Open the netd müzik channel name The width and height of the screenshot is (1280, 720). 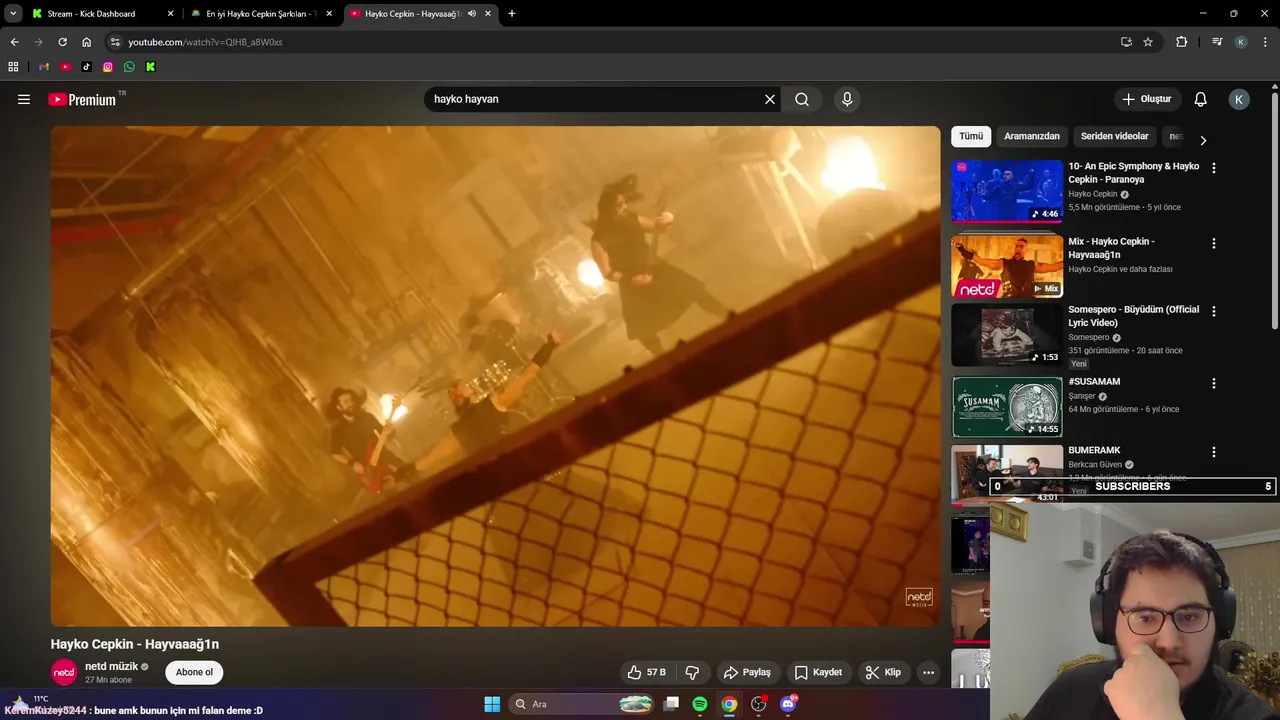coord(111,666)
